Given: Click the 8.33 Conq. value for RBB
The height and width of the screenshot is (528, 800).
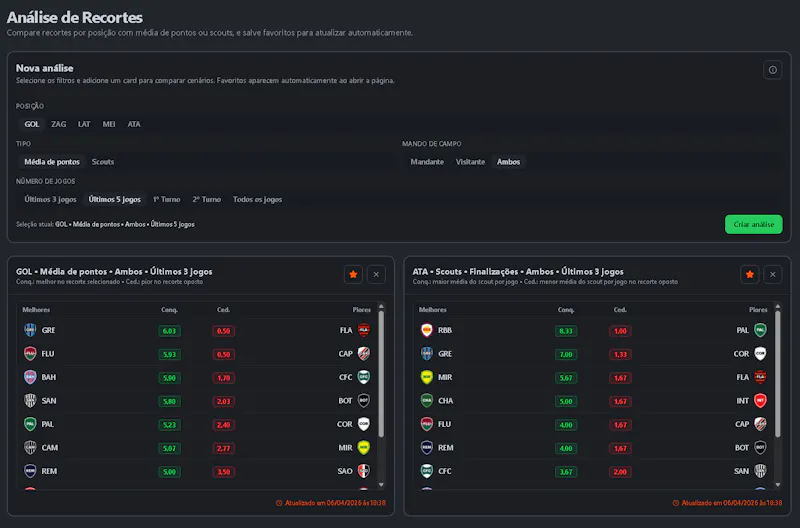Looking at the screenshot, I should (565, 331).
